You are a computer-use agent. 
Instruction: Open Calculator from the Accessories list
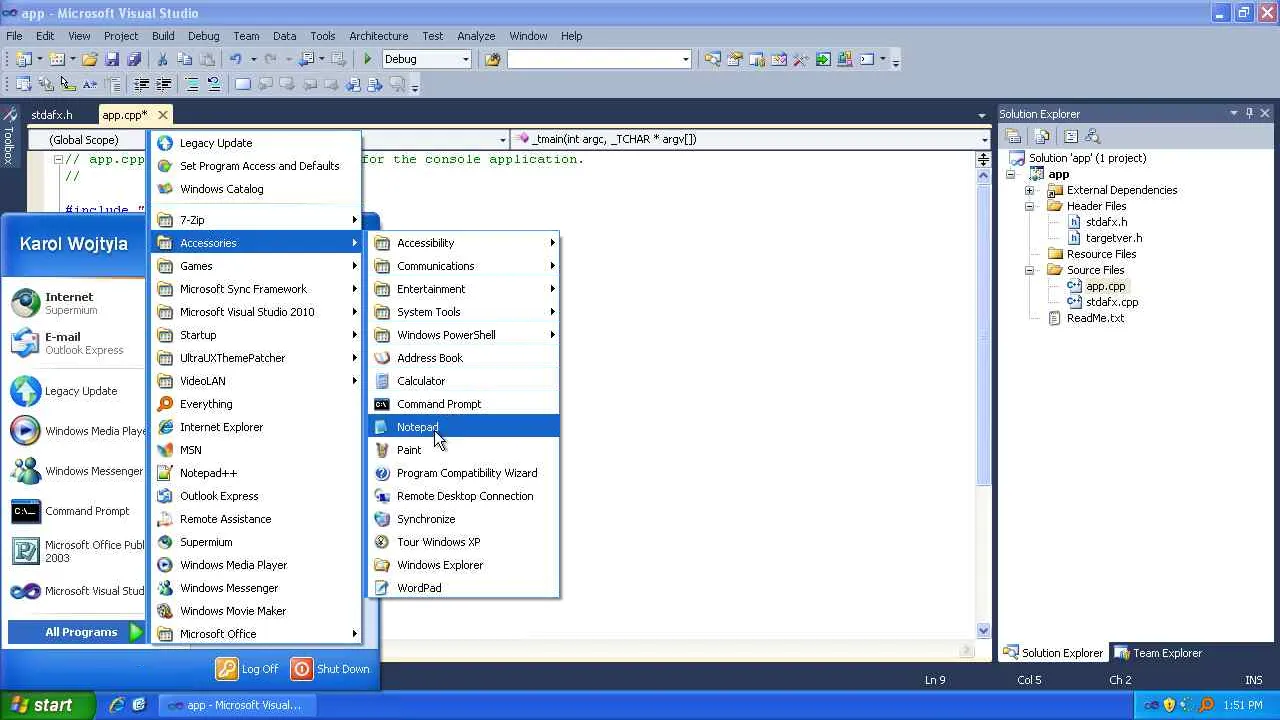pos(464,381)
